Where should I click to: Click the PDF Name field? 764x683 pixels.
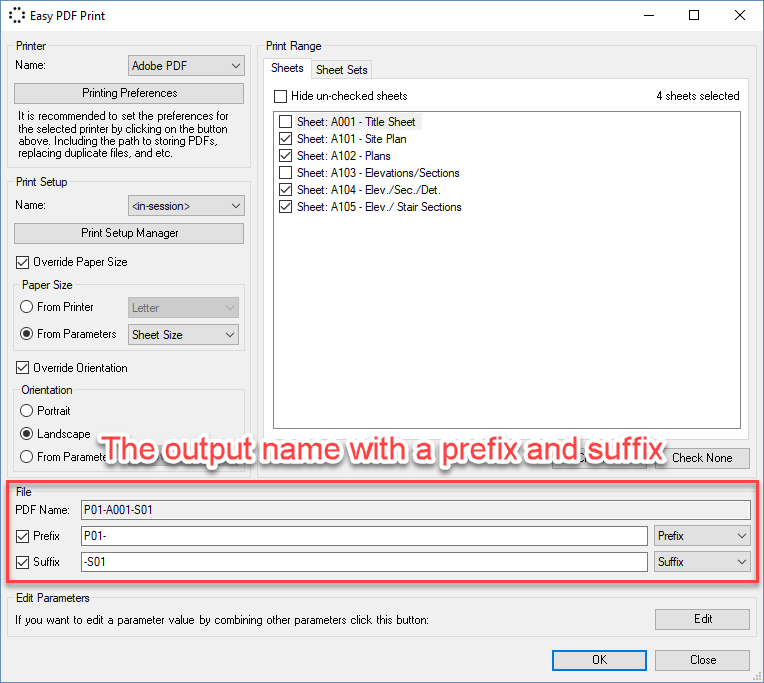tap(416, 510)
